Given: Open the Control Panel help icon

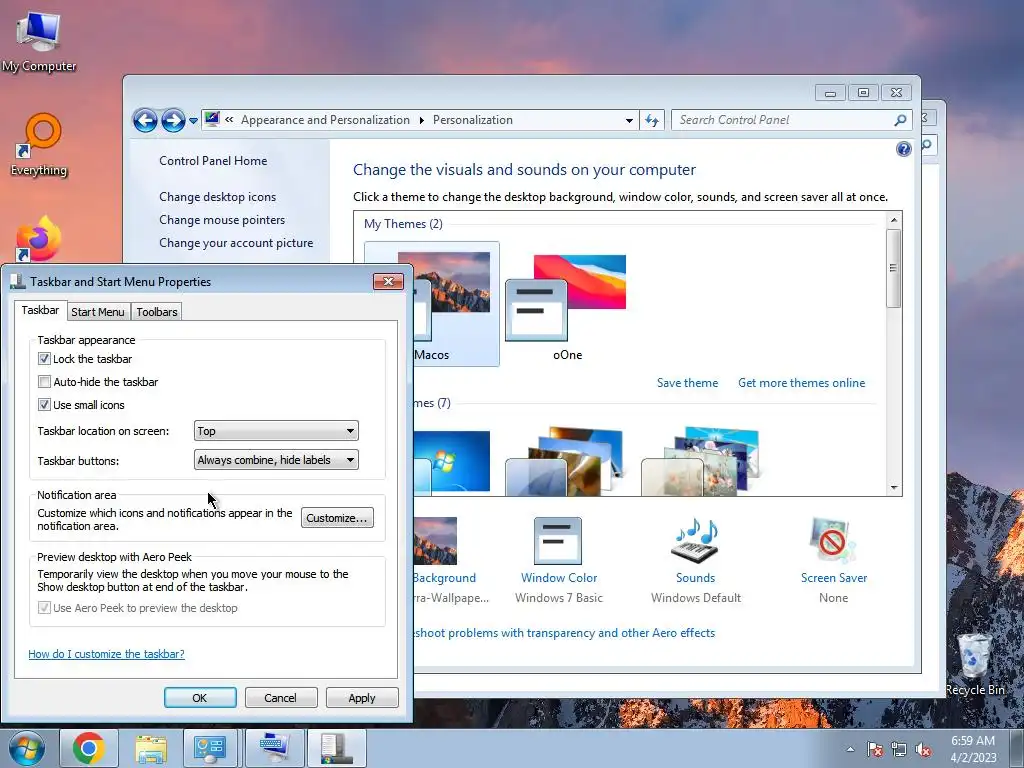Looking at the screenshot, I should click(x=903, y=150).
